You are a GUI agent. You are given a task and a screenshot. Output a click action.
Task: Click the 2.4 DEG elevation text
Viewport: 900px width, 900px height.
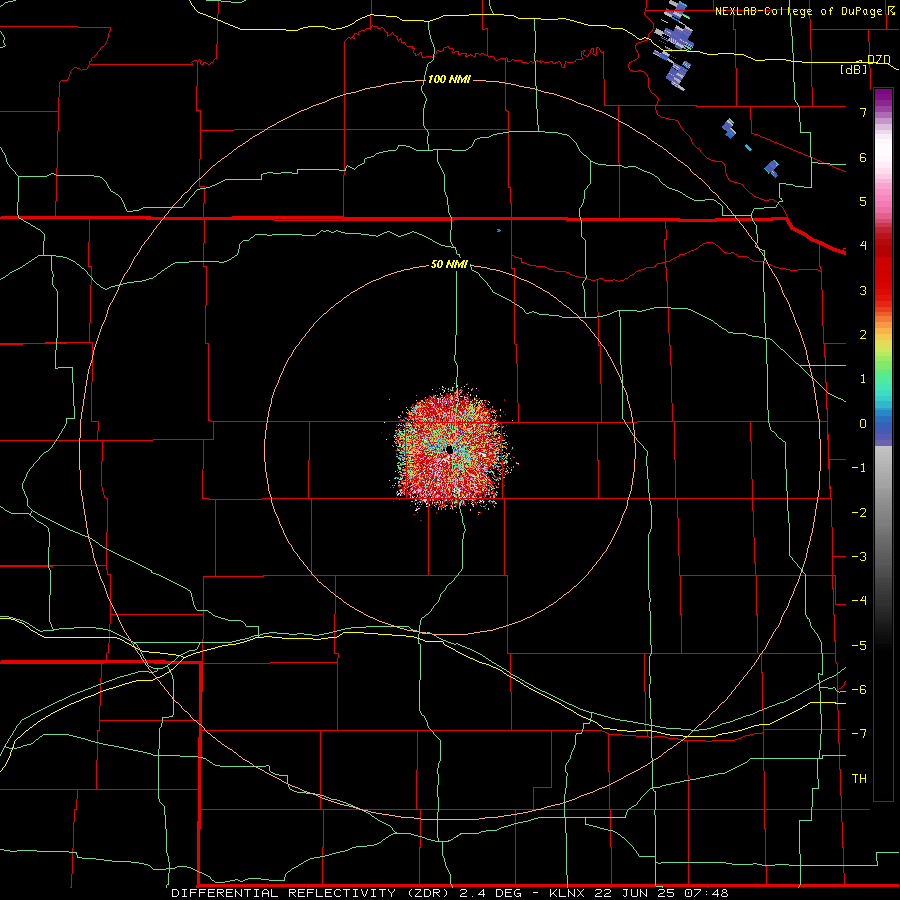pos(490,893)
